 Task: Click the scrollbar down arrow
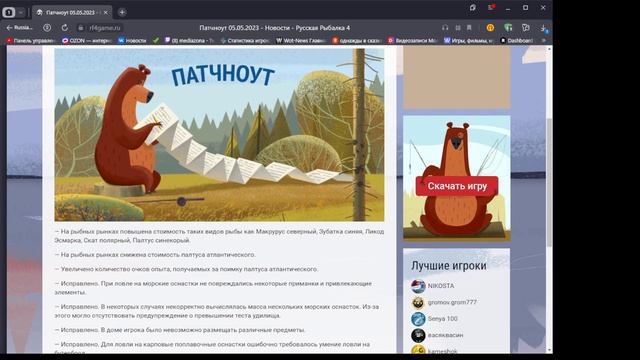549,350
